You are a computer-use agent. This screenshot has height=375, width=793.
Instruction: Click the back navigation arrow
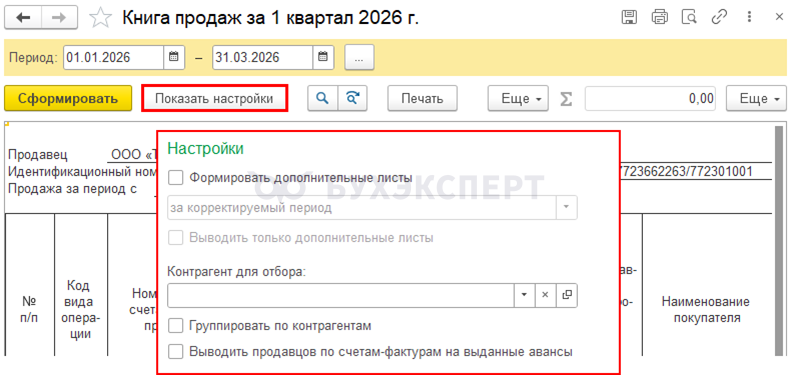(23, 18)
